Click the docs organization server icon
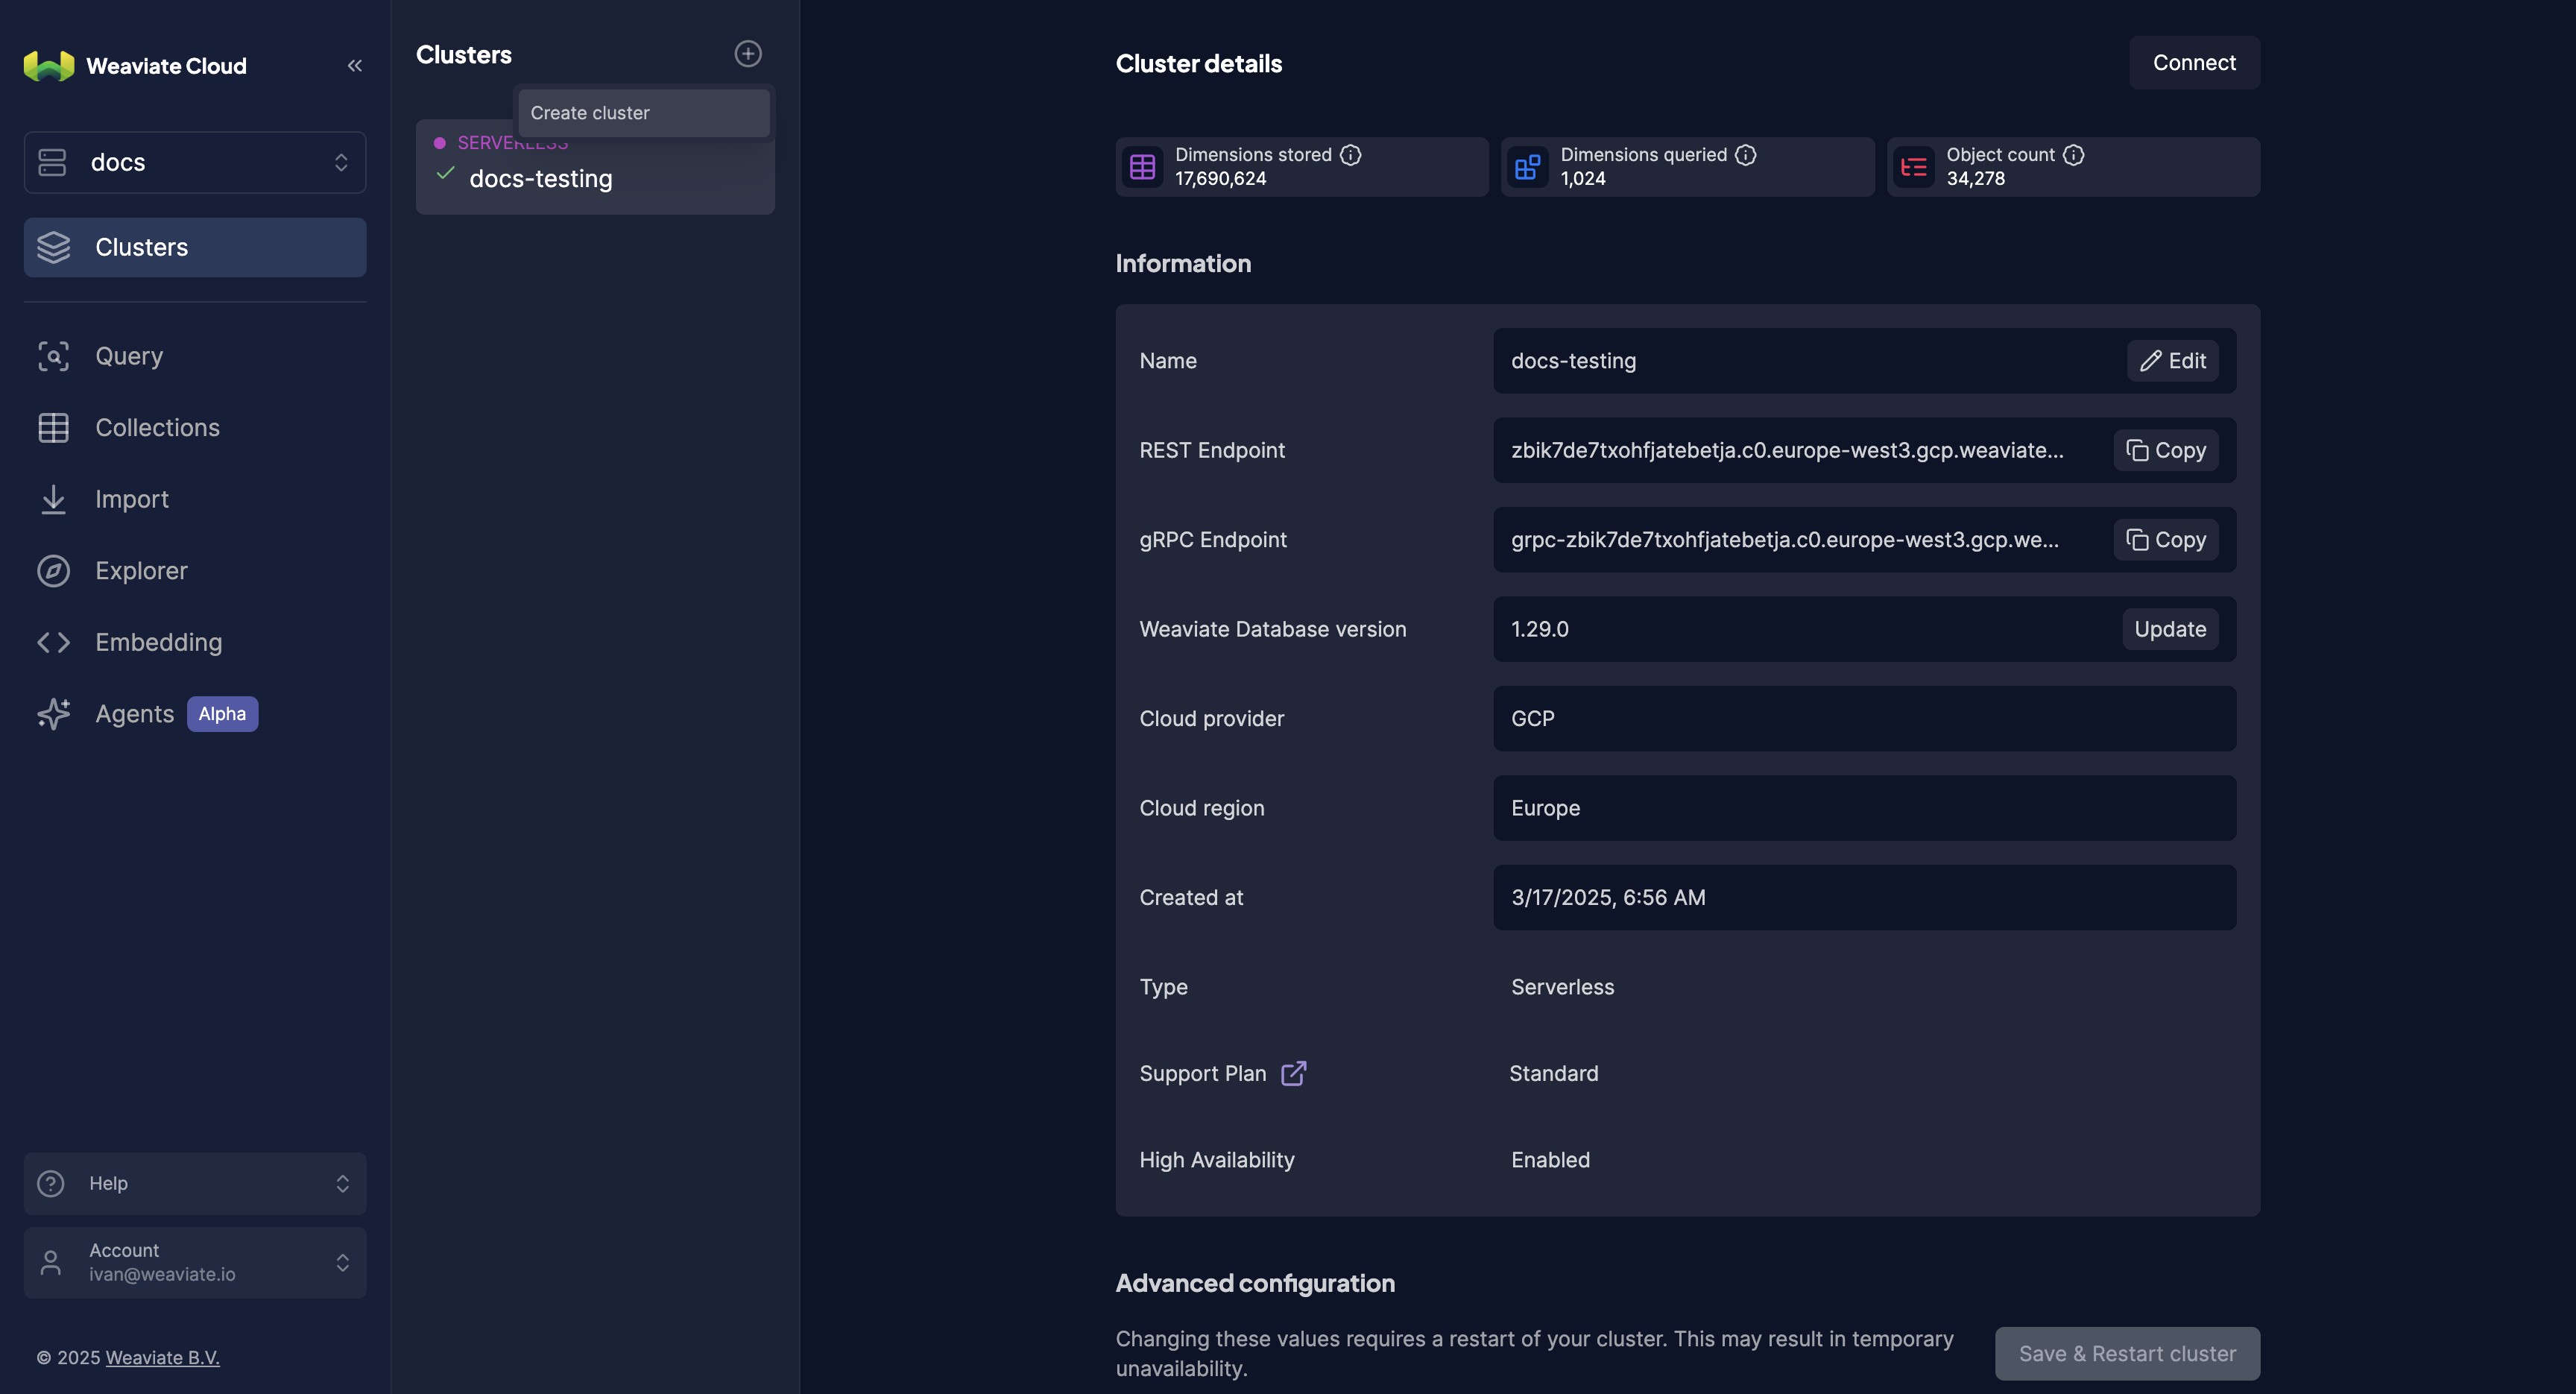2576x1394 pixels. pyautogui.click(x=52, y=162)
